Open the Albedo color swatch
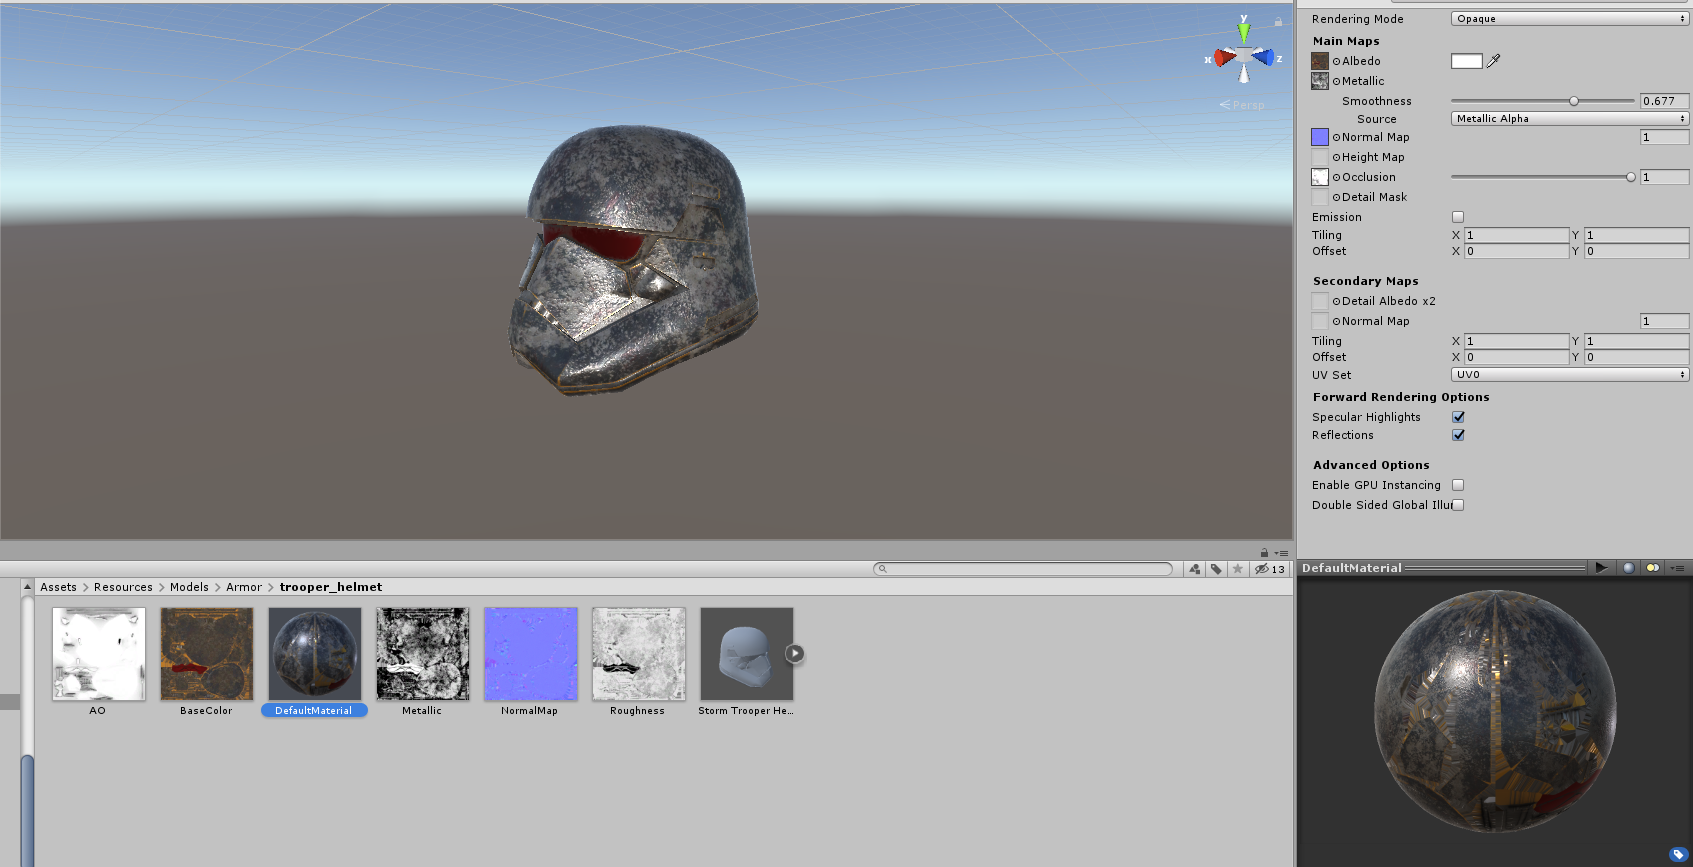Viewport: 1693px width, 867px height. coord(1467,61)
